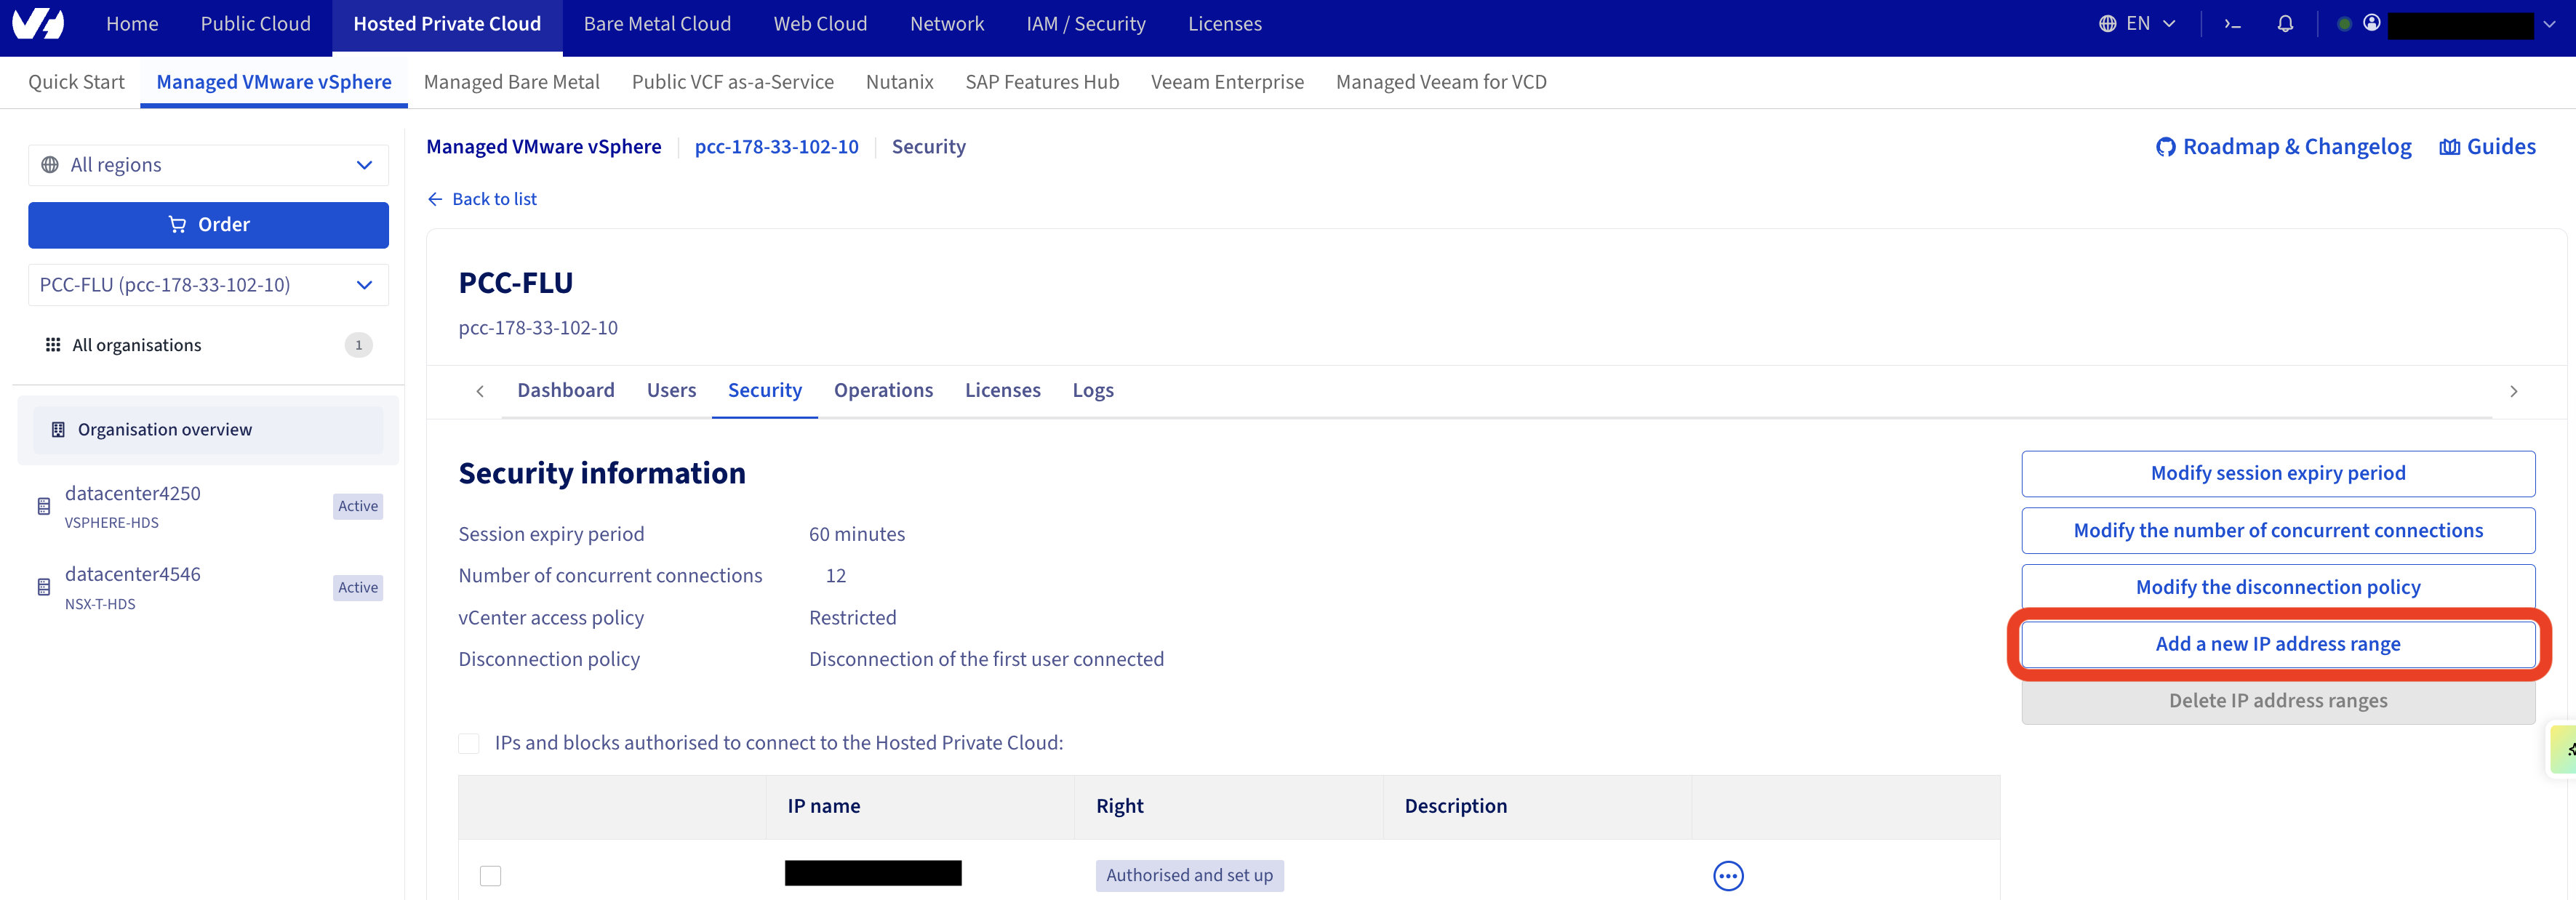This screenshot has width=2576, height=900.
Task: Tick the checkbox for the first IP row
Action: pyautogui.click(x=490, y=876)
